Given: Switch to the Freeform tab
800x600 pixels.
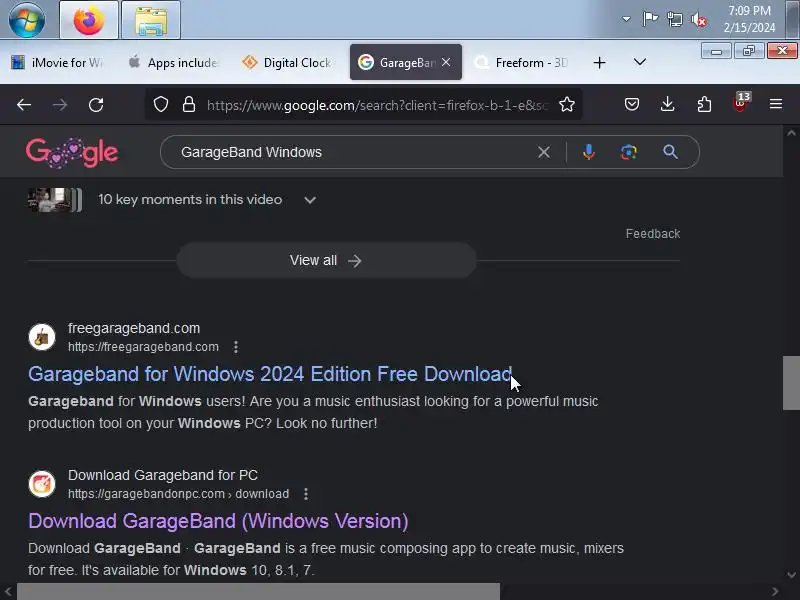Looking at the screenshot, I should 521,62.
